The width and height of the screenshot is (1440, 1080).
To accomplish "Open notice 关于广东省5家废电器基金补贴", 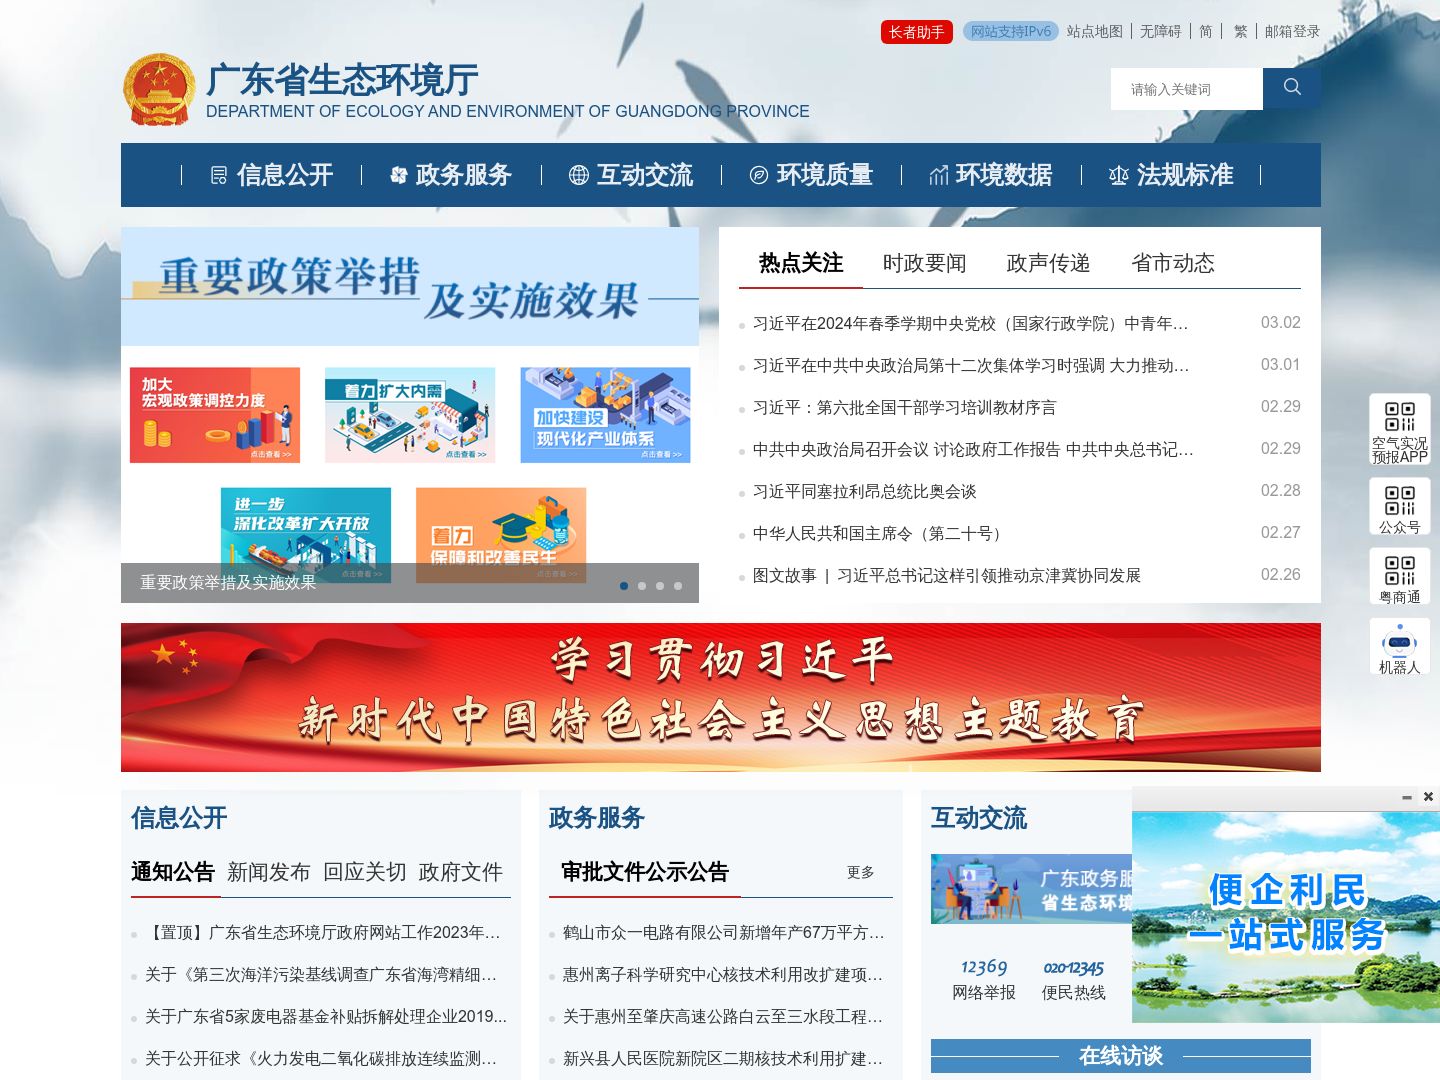I will [326, 1016].
